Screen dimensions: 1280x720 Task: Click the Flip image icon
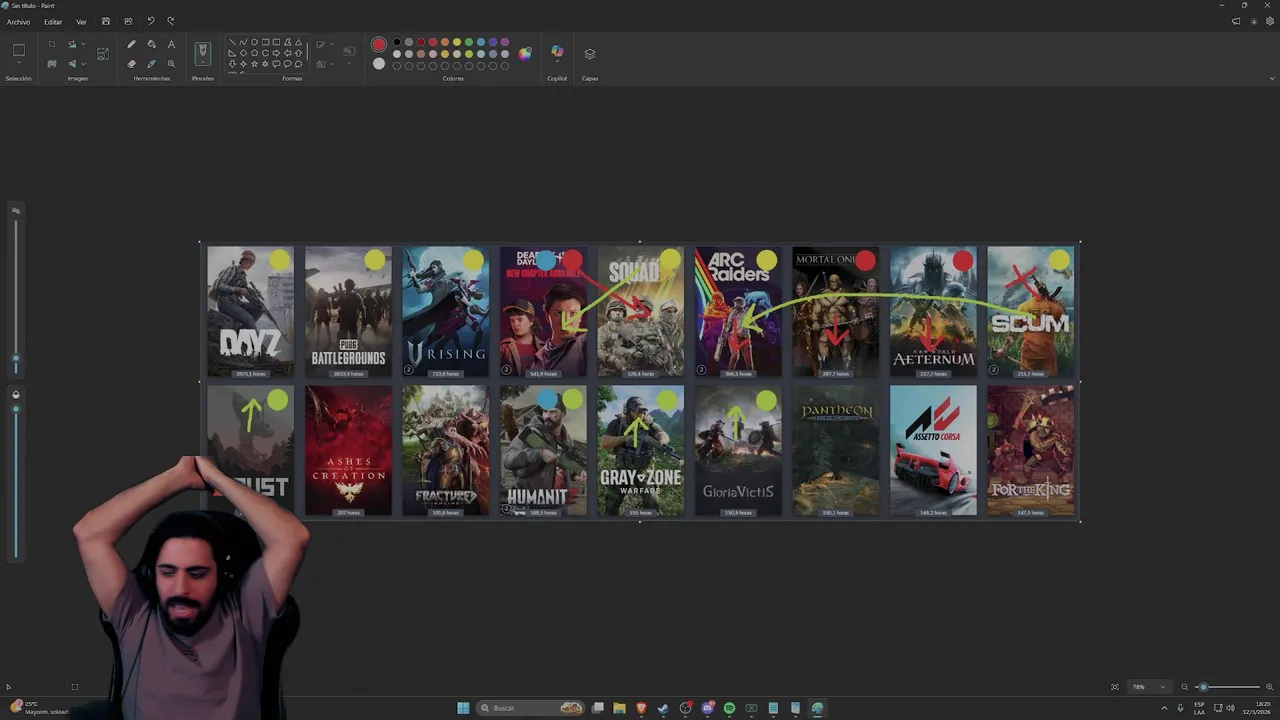[x=72, y=63]
